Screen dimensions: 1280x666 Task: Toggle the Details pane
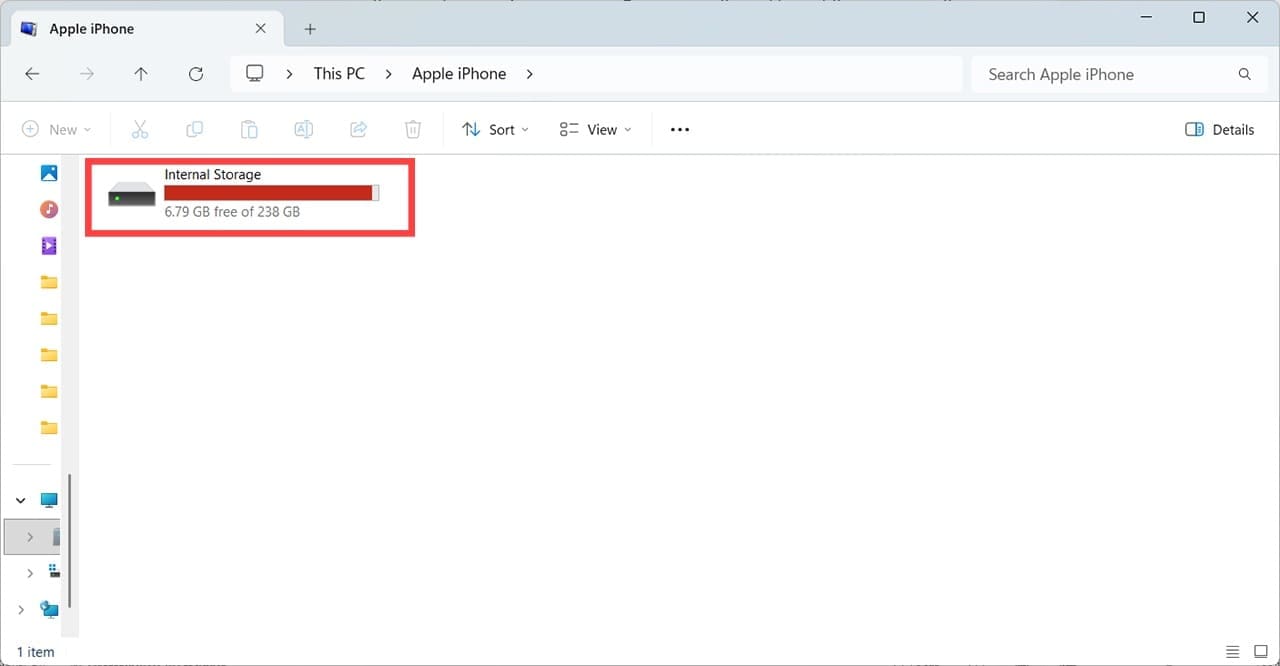[x=1219, y=129]
